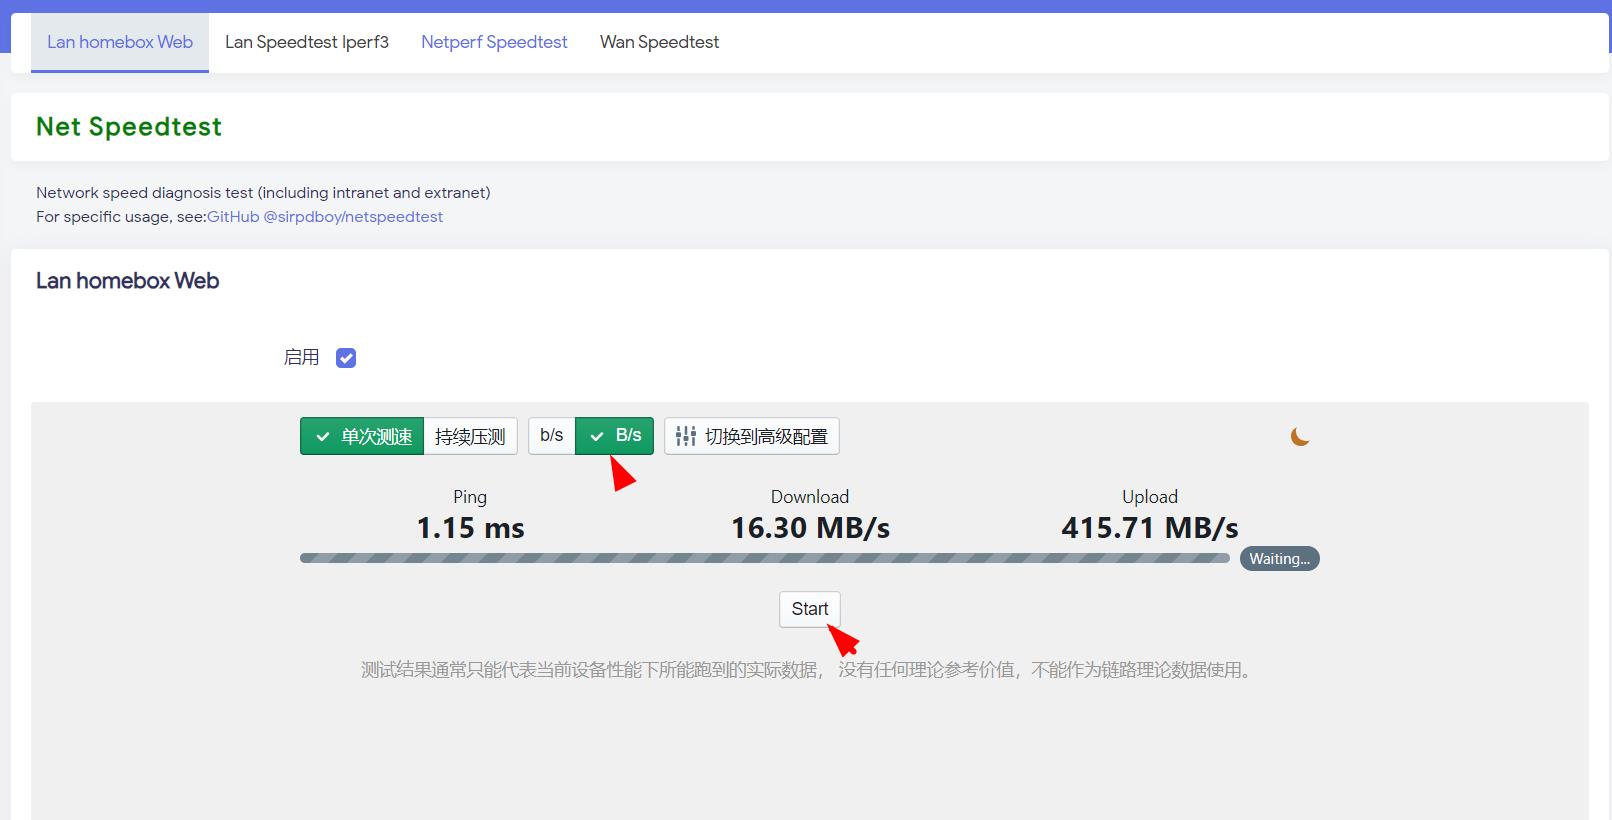The height and width of the screenshot is (820, 1612).
Task: Open the Netperf Speedtest tab
Action: (x=494, y=42)
